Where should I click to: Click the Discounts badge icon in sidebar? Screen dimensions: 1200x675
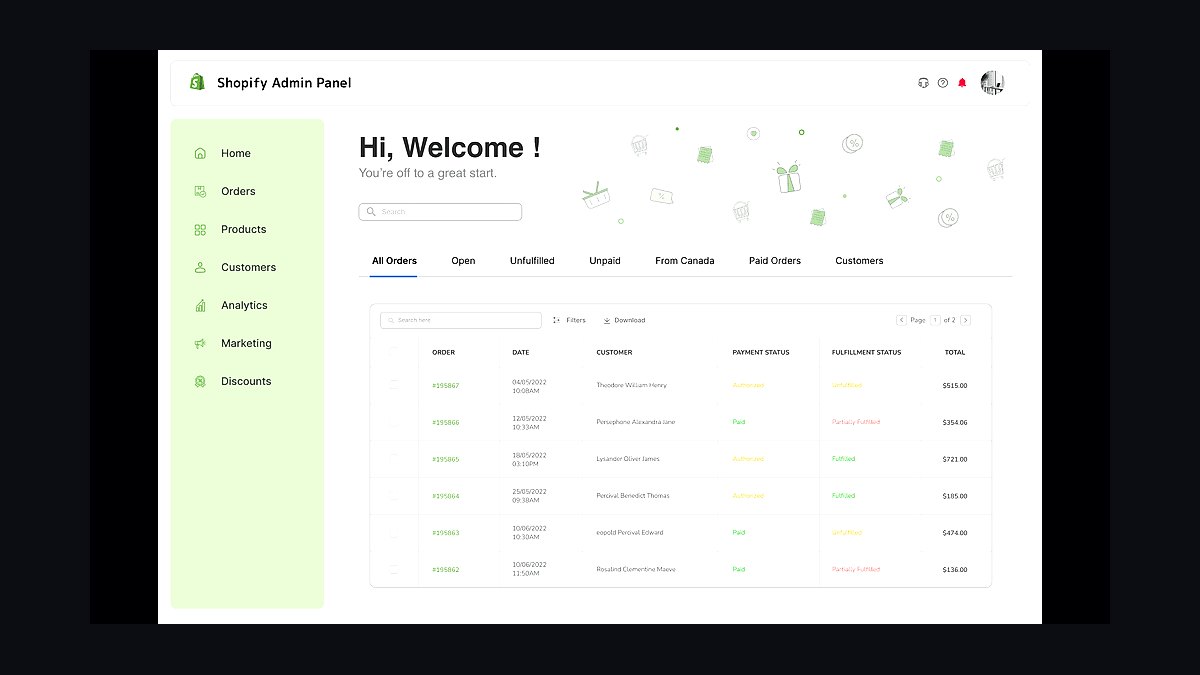tap(200, 381)
